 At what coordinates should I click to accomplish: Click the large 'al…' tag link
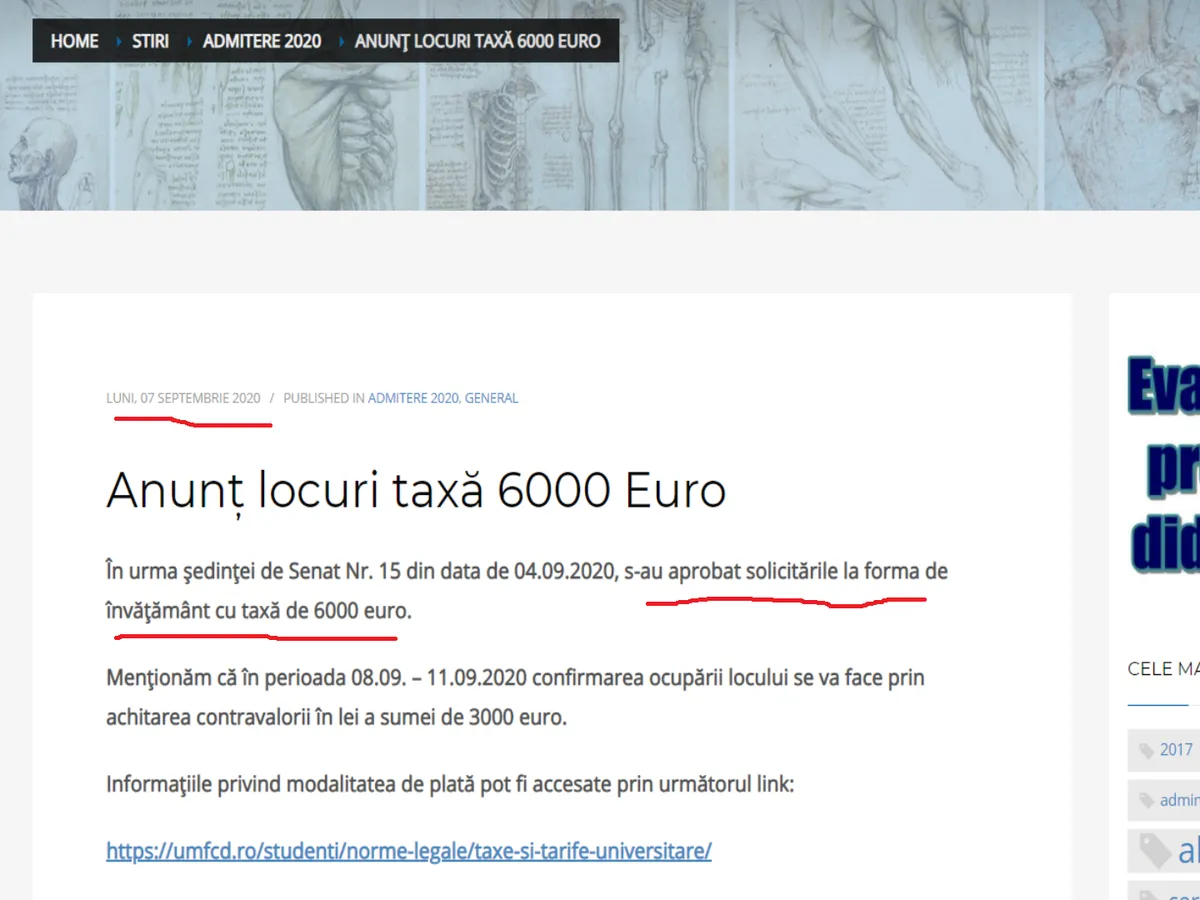tap(1188, 851)
